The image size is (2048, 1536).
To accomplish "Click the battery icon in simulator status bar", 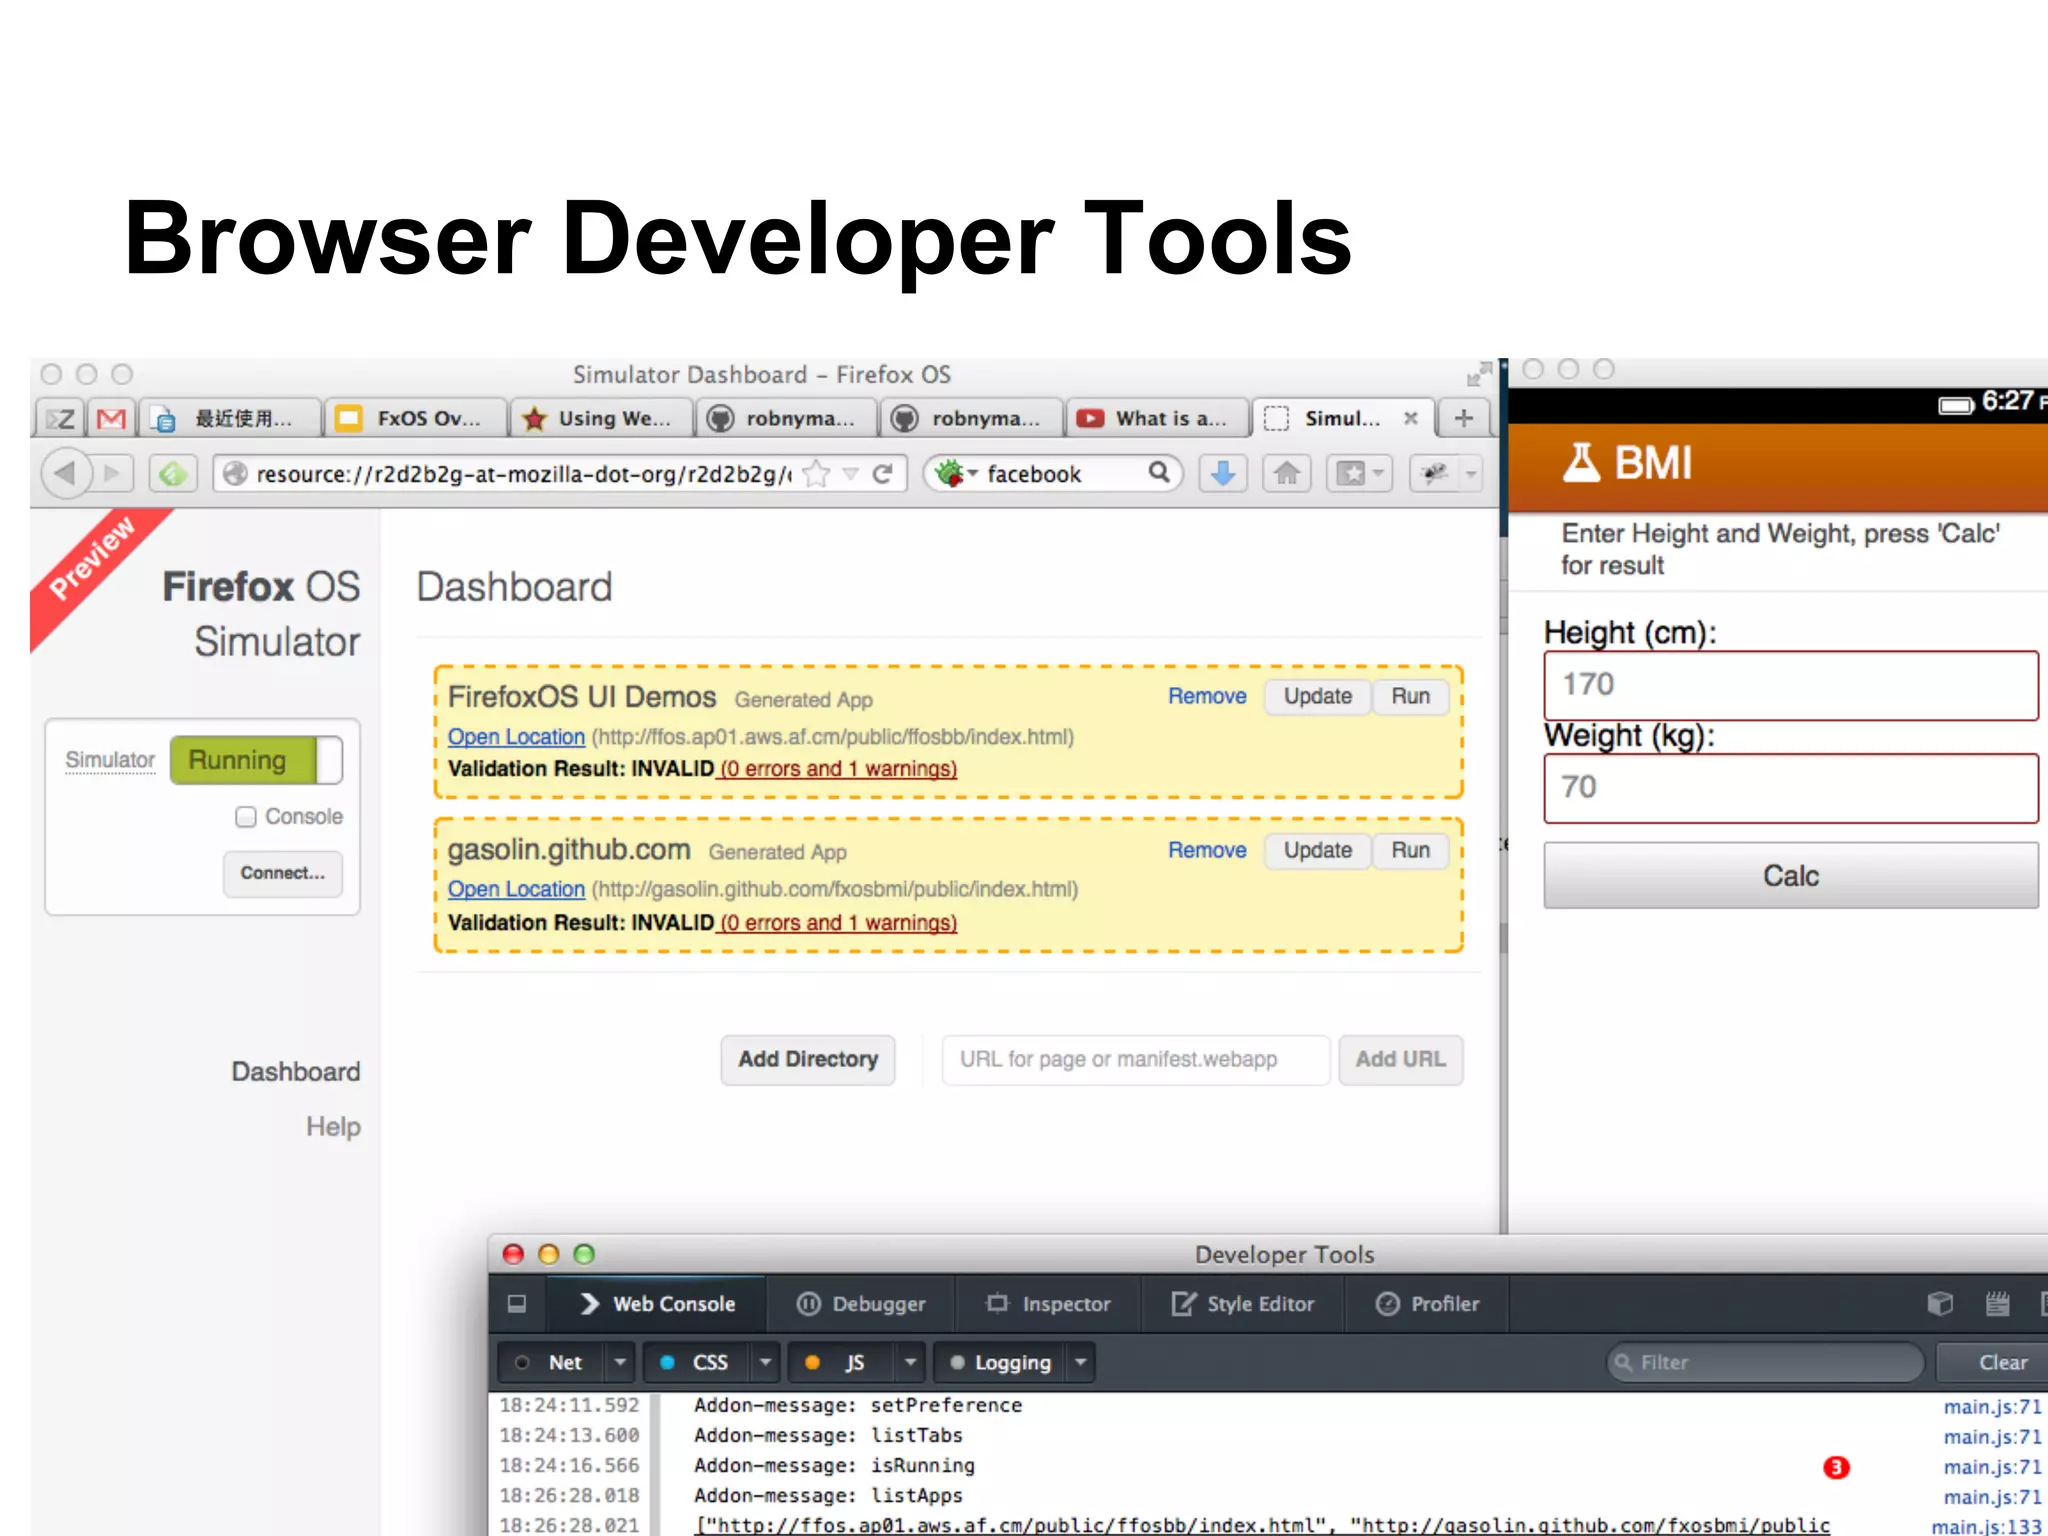I will 1955,404.
